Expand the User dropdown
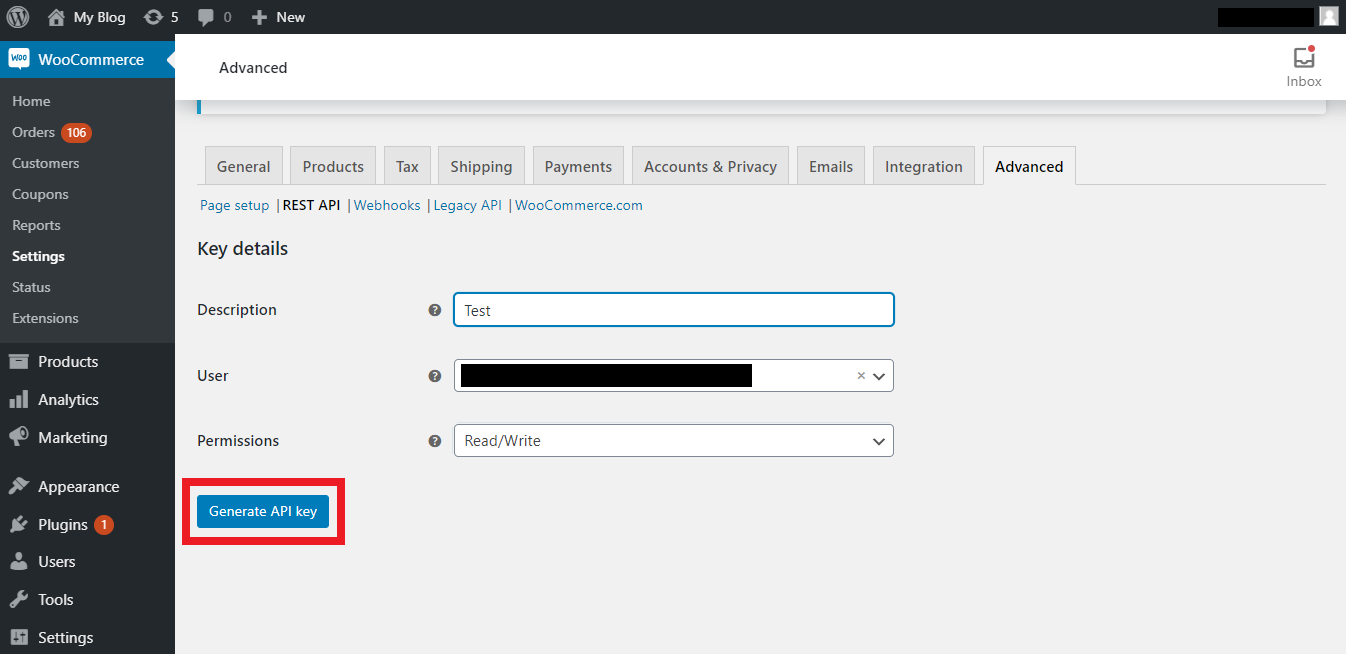The image size is (1346, 654). [879, 376]
